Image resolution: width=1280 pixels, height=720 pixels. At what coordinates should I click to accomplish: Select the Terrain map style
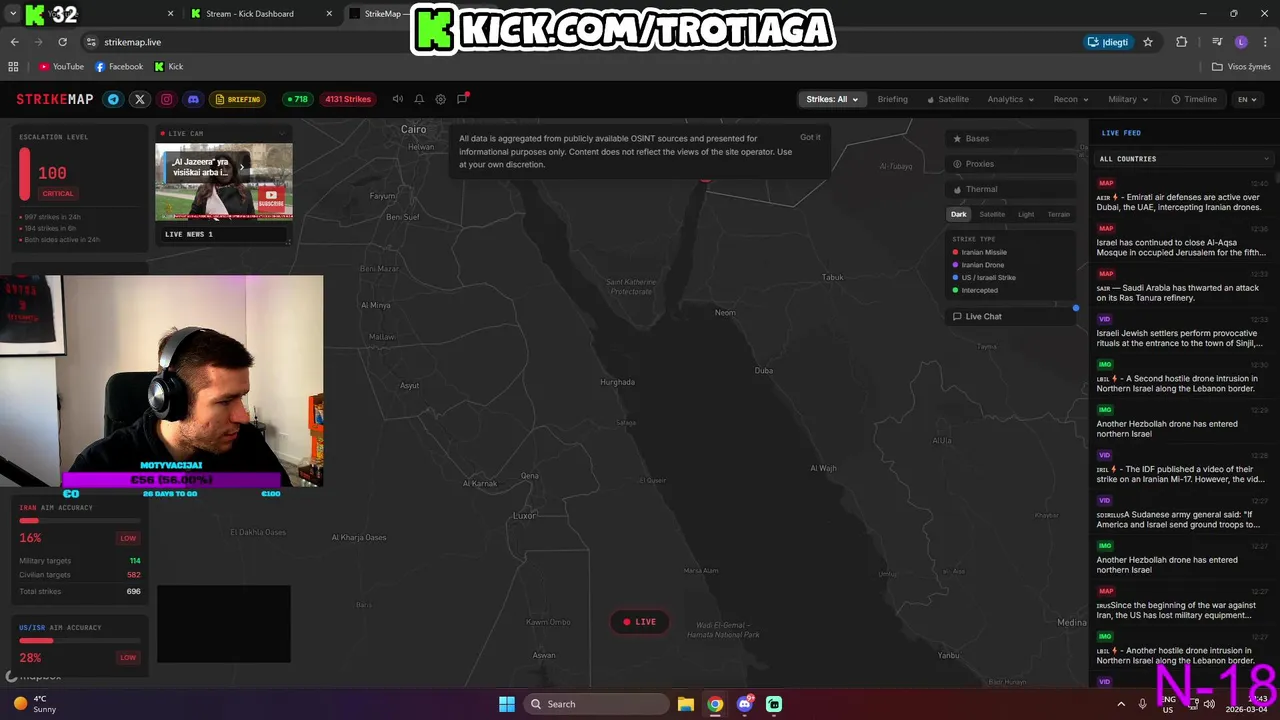pos(1058,214)
